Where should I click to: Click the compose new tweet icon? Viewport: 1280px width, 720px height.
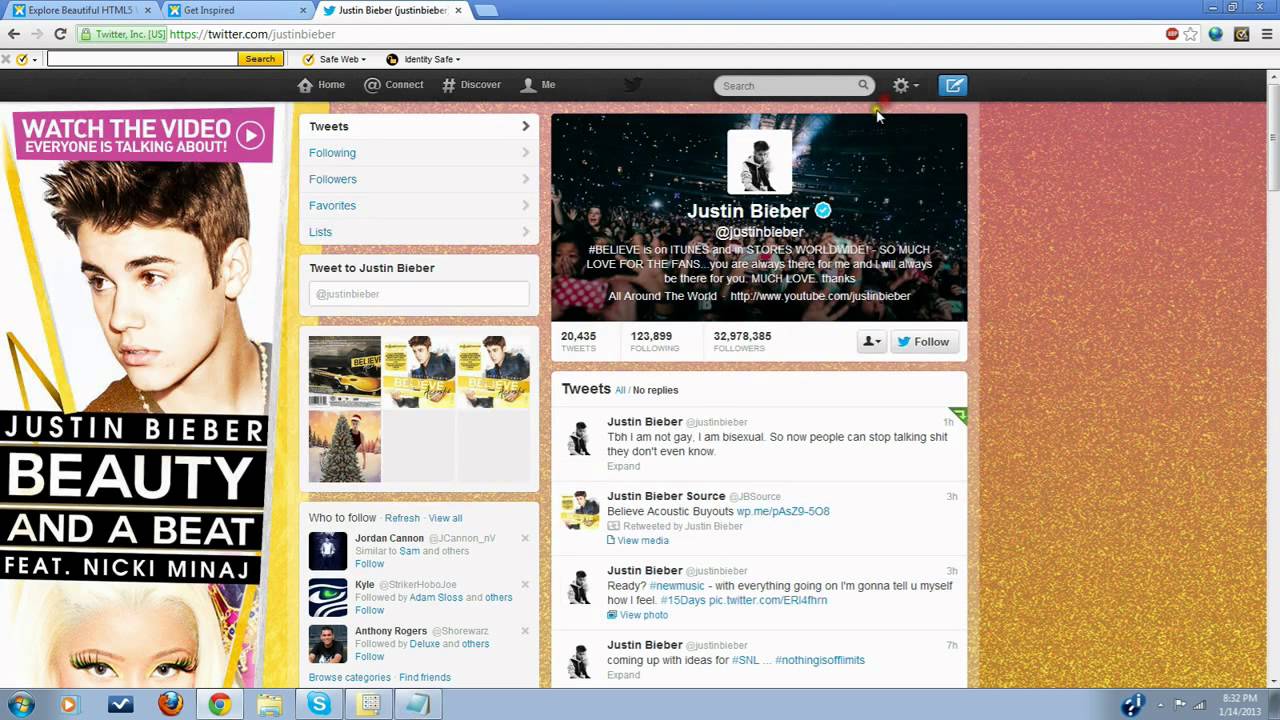pyautogui.click(x=953, y=85)
